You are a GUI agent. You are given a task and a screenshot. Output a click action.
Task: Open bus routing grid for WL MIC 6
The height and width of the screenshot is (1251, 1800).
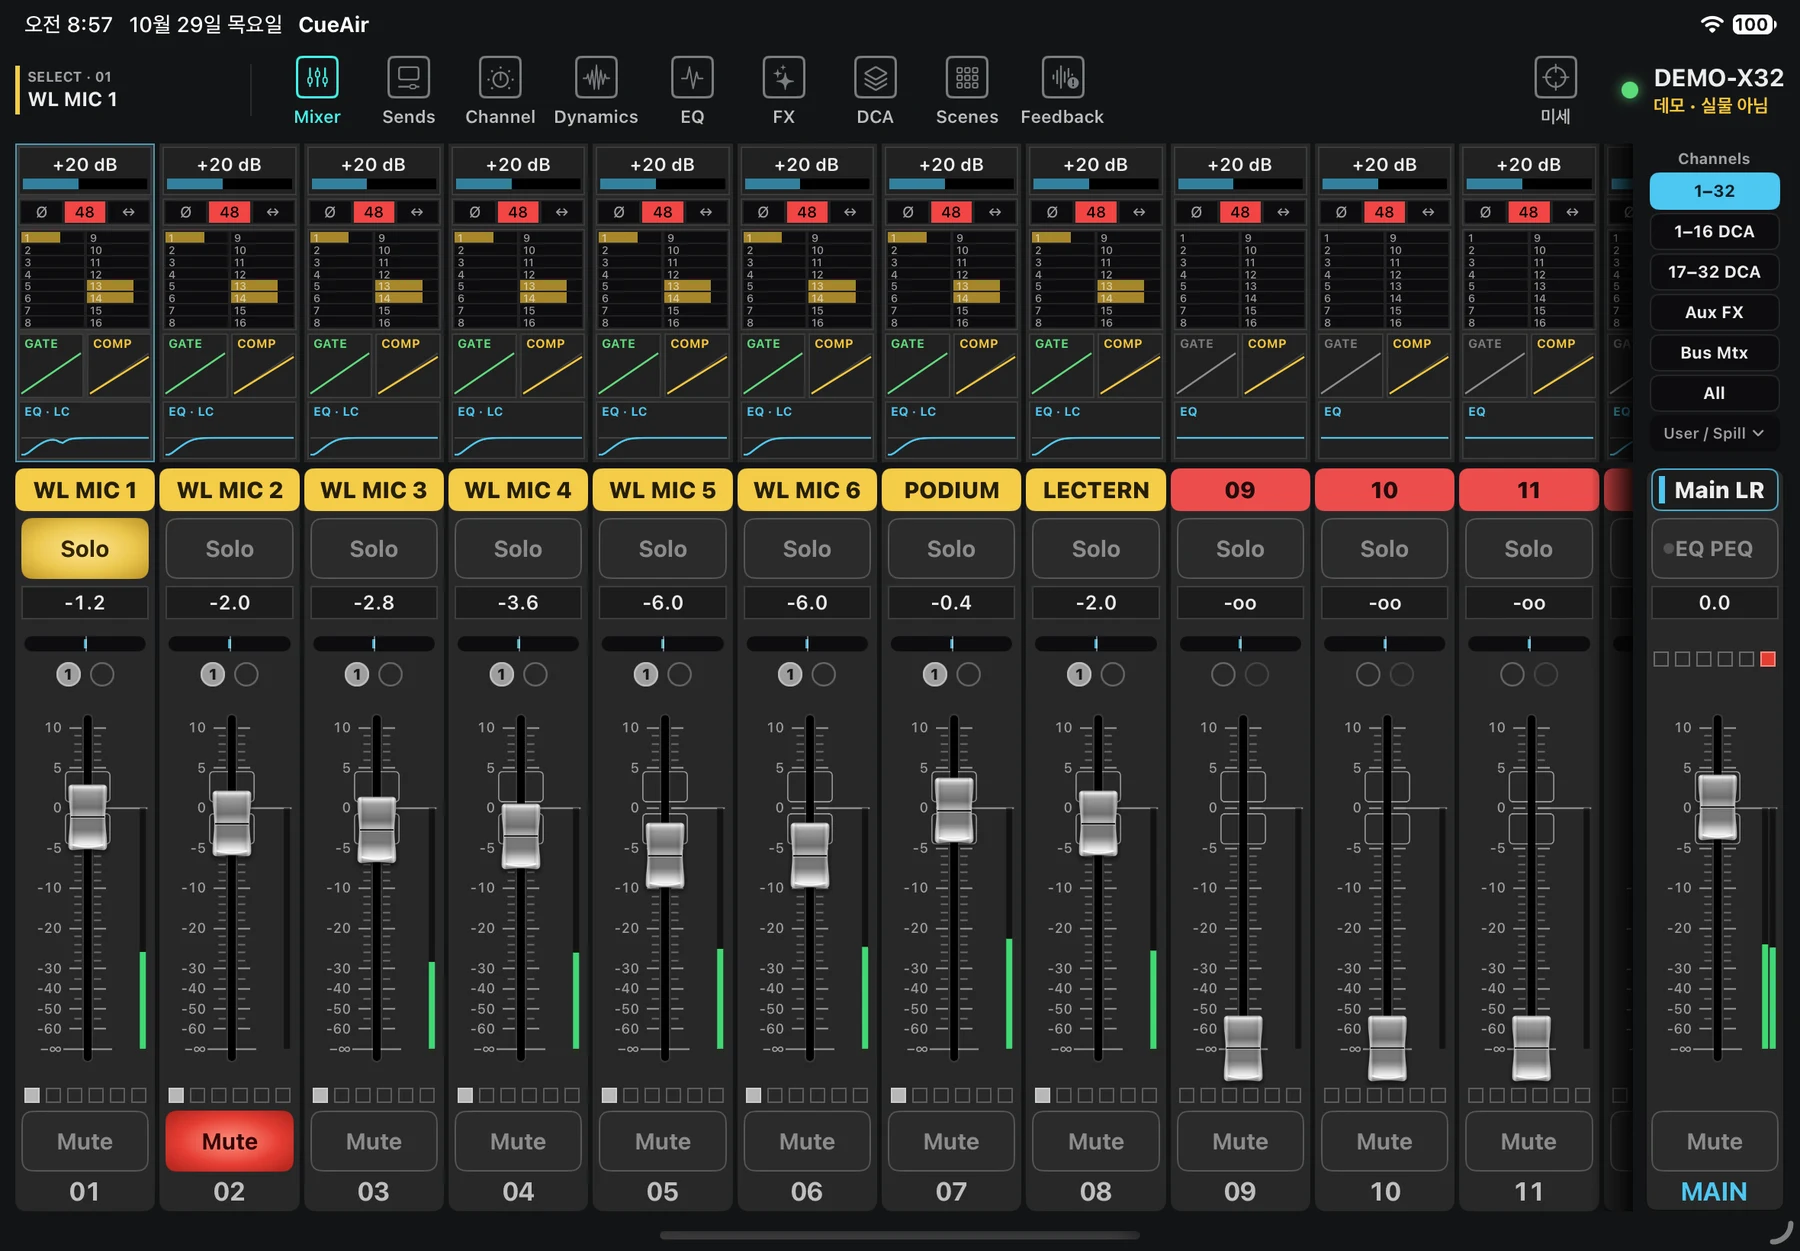pos(807,280)
